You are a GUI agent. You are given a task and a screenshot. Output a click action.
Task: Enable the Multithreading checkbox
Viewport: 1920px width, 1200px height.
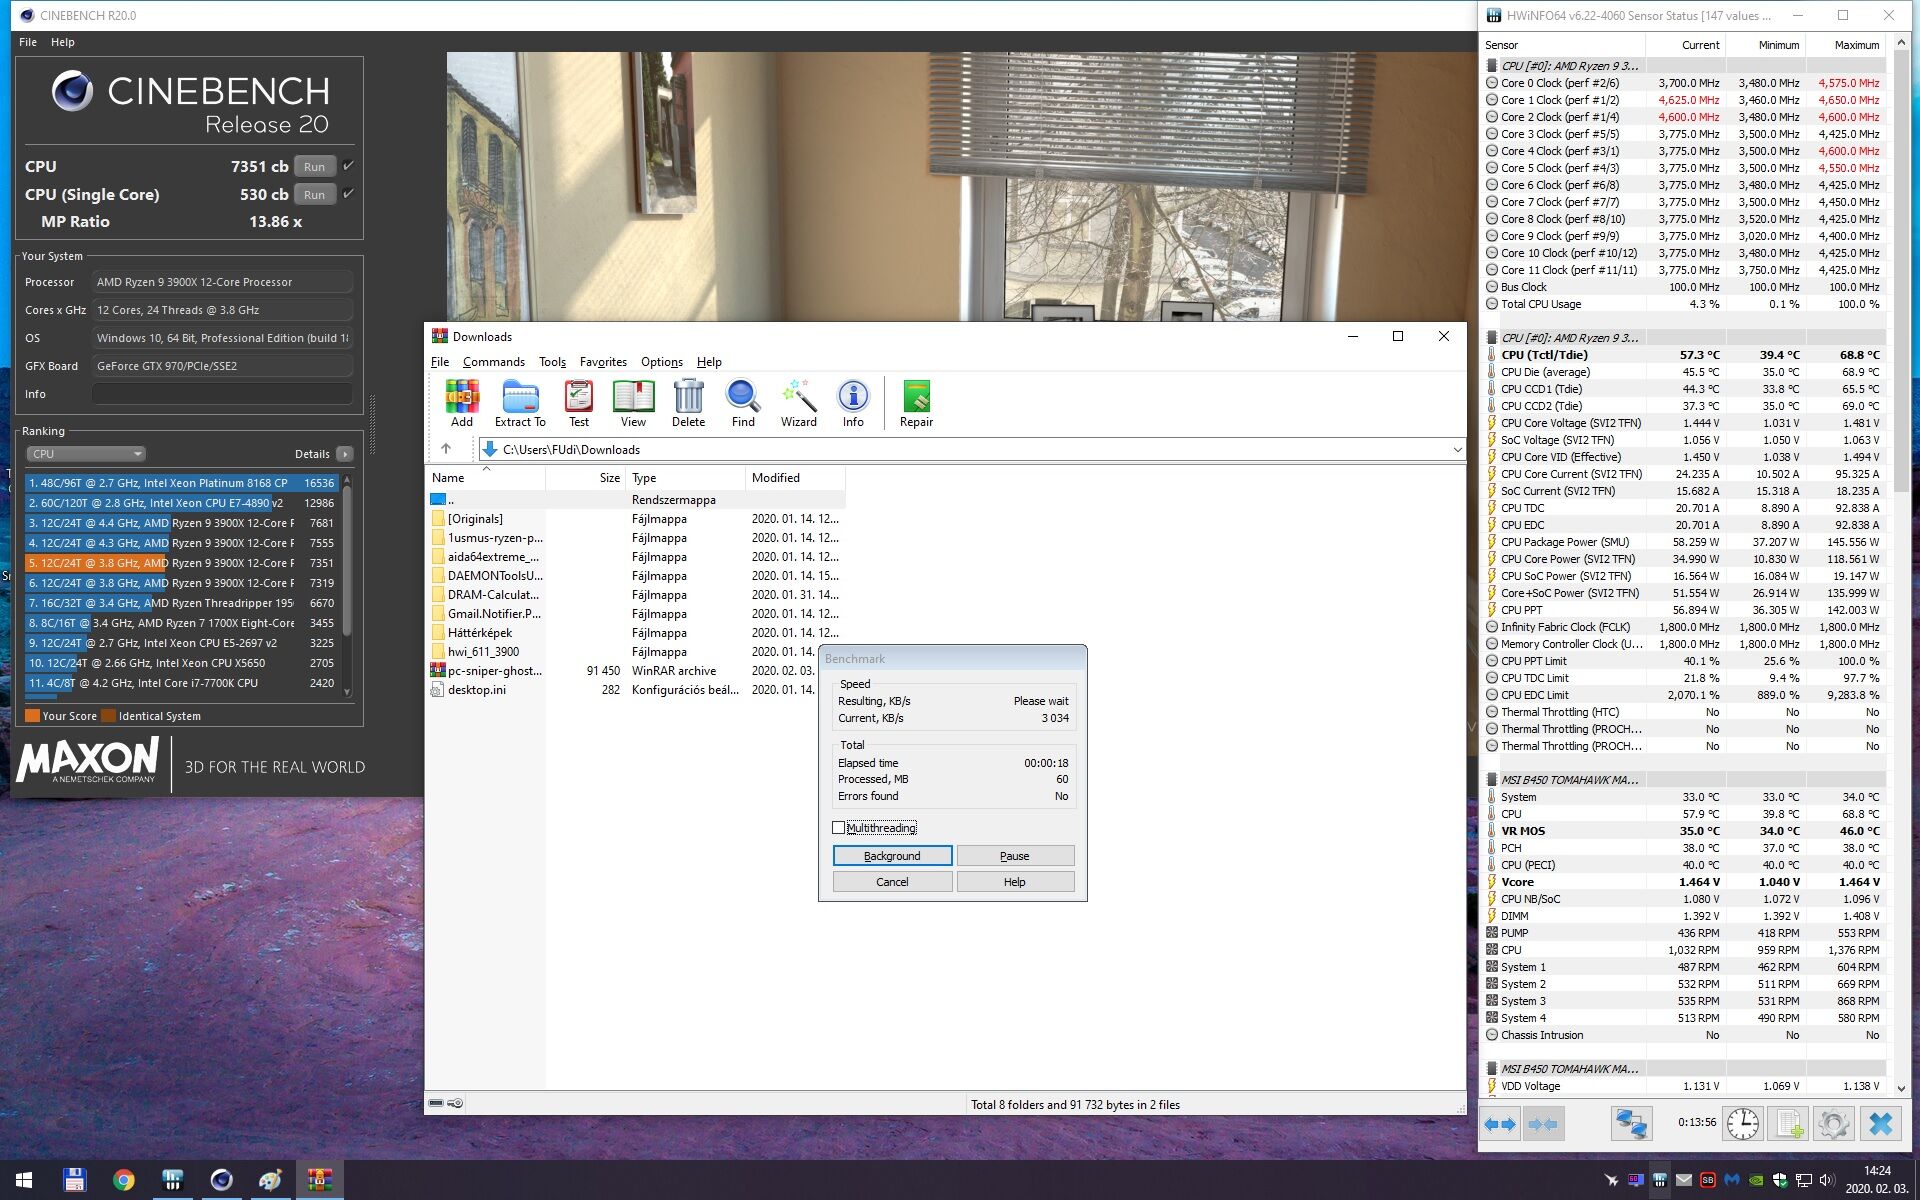(x=838, y=827)
